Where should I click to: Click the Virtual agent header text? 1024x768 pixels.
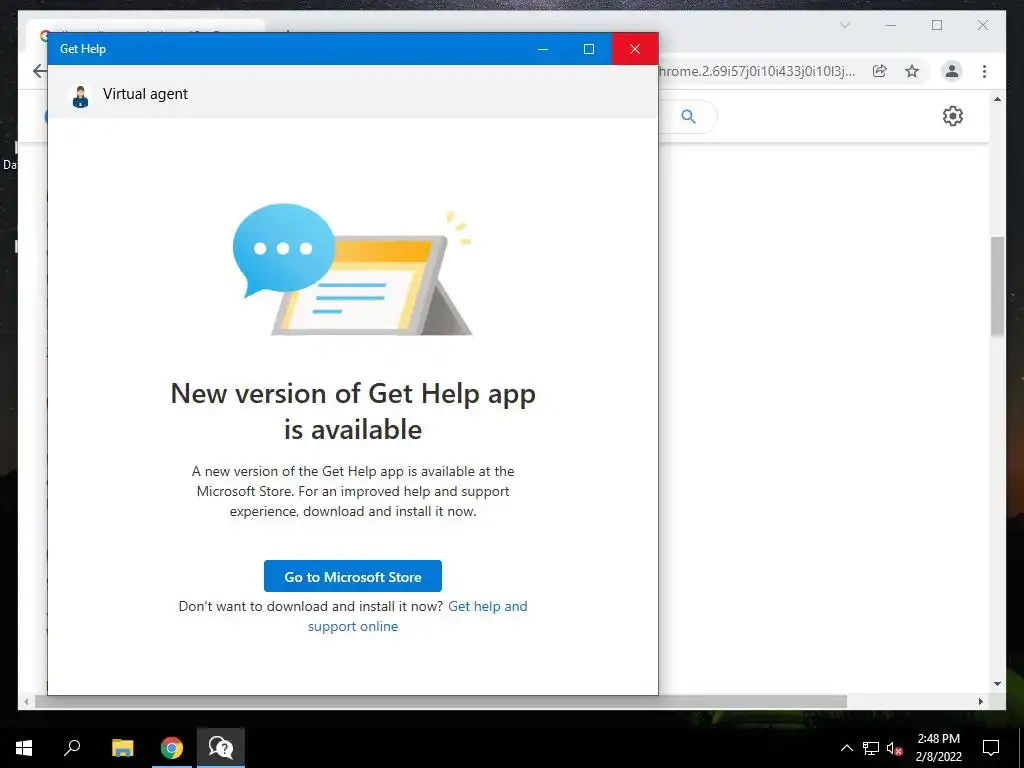click(145, 94)
